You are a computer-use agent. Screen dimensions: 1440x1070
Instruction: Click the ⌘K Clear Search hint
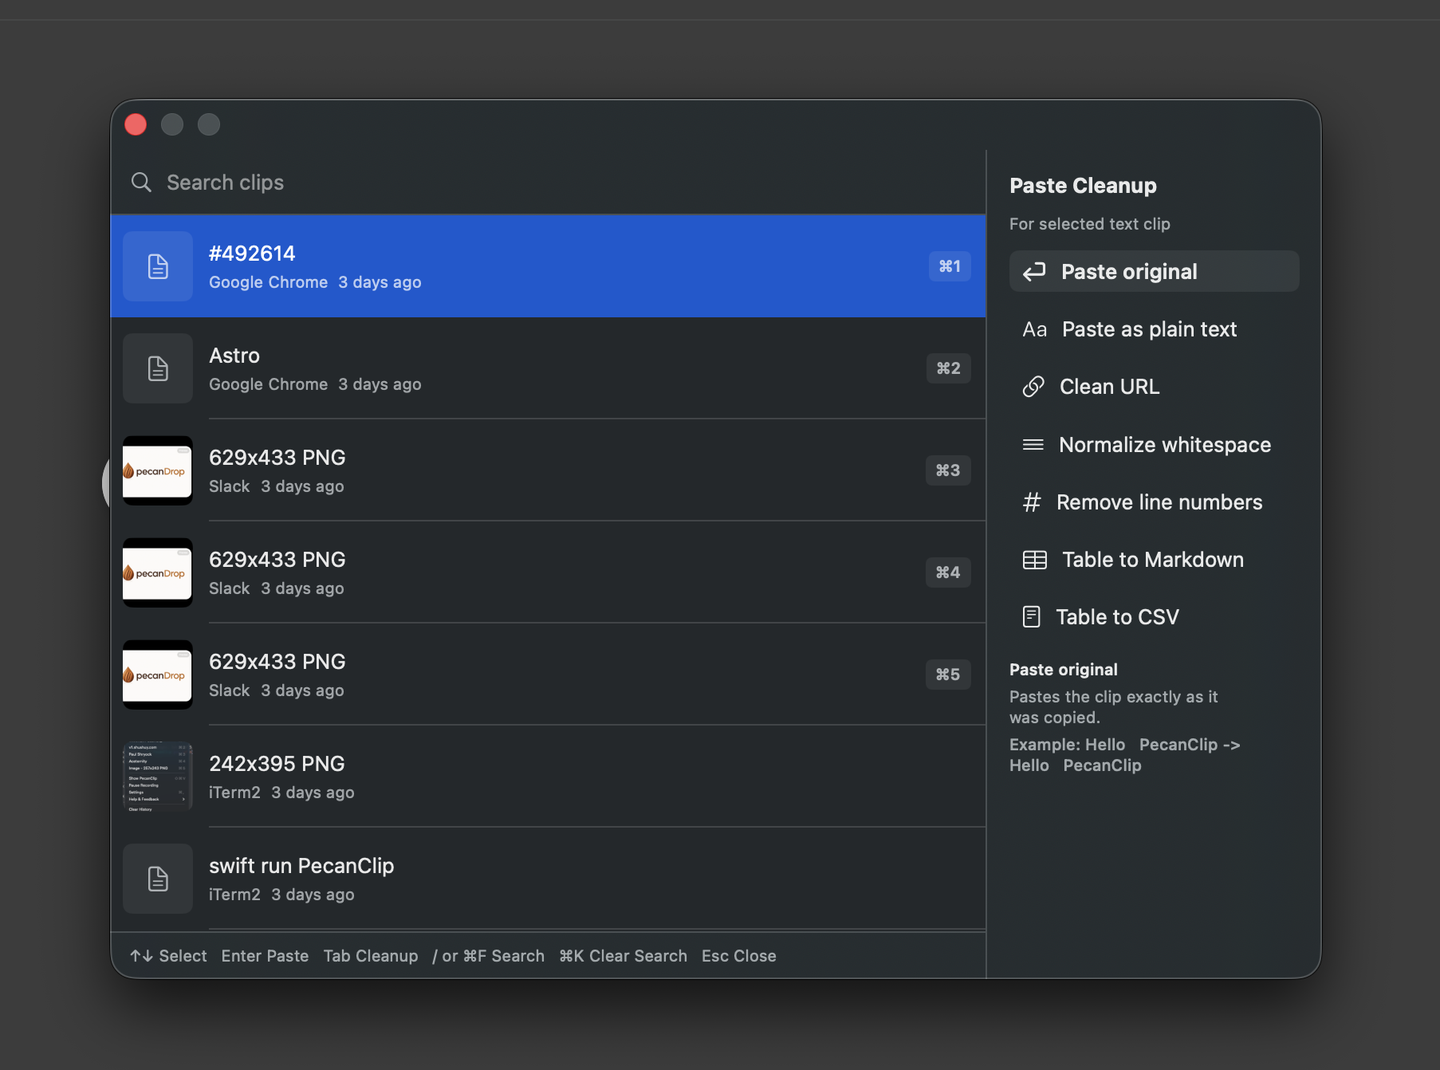[x=623, y=956]
